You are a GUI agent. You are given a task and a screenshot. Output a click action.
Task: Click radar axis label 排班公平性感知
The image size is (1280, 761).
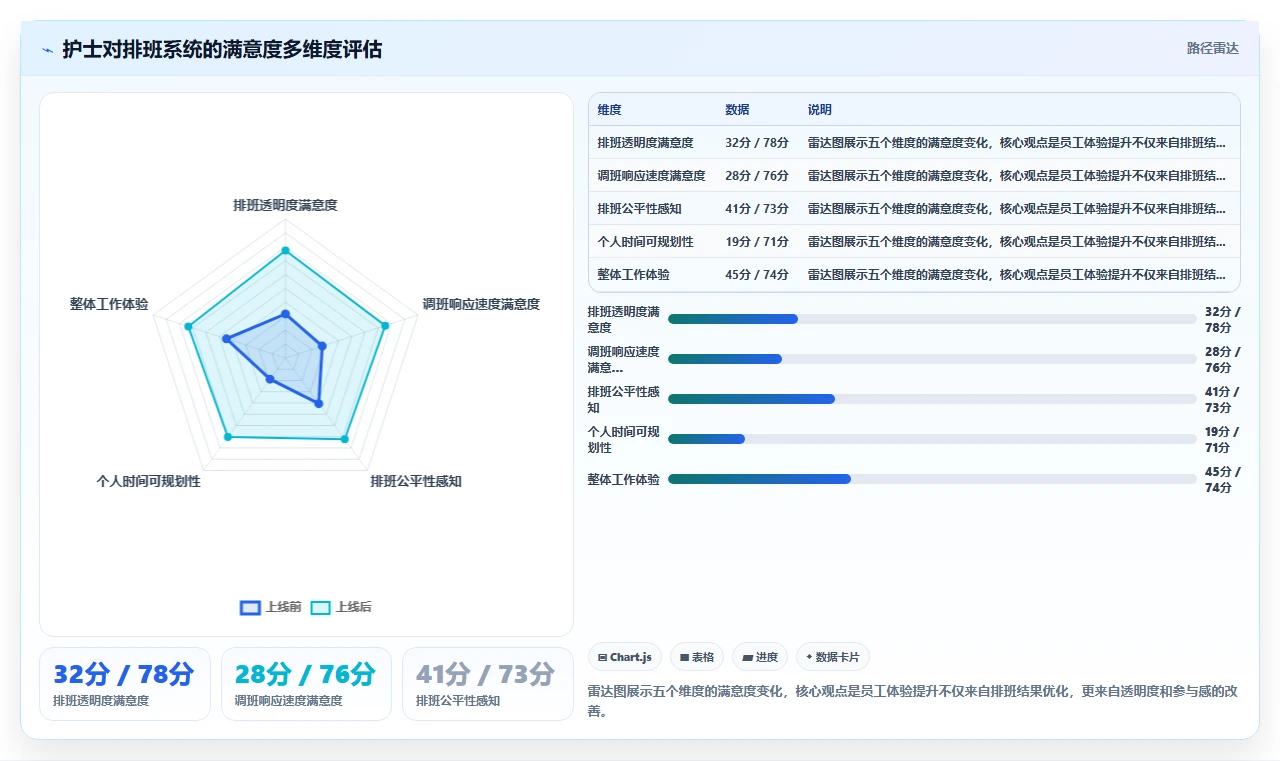(416, 481)
